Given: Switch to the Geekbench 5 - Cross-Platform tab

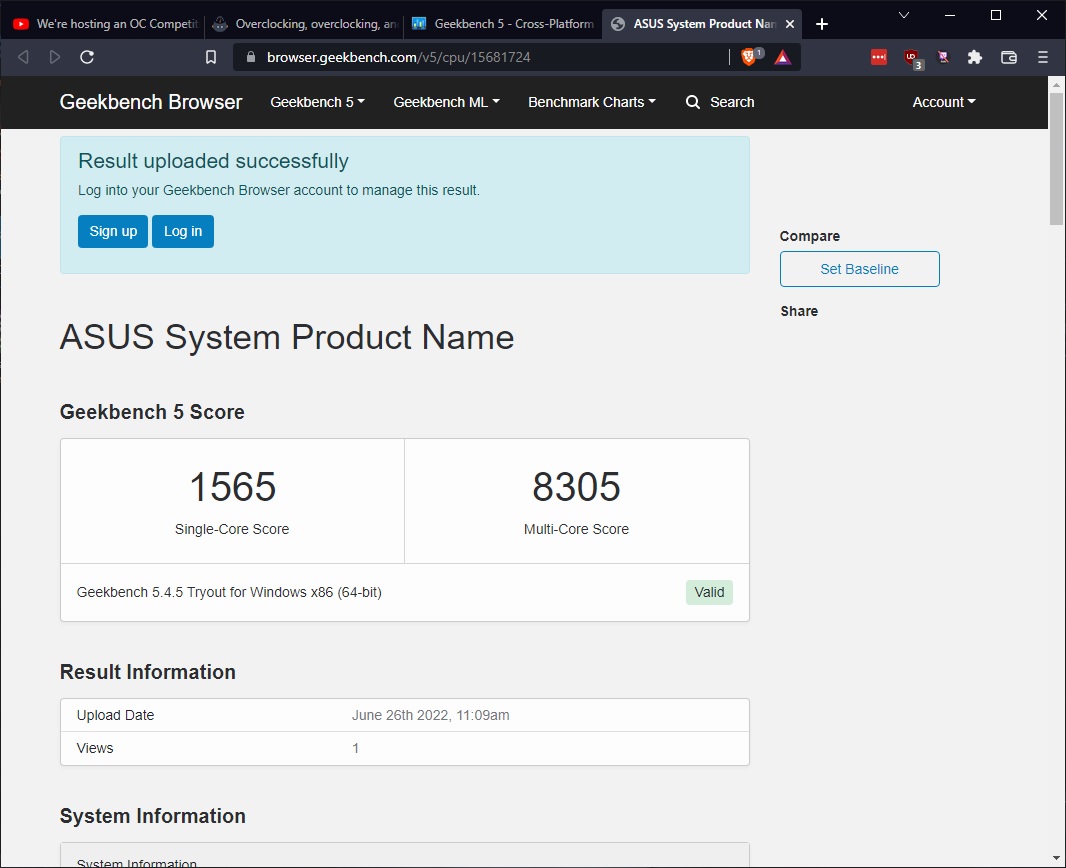Looking at the screenshot, I should pyautogui.click(x=504, y=24).
